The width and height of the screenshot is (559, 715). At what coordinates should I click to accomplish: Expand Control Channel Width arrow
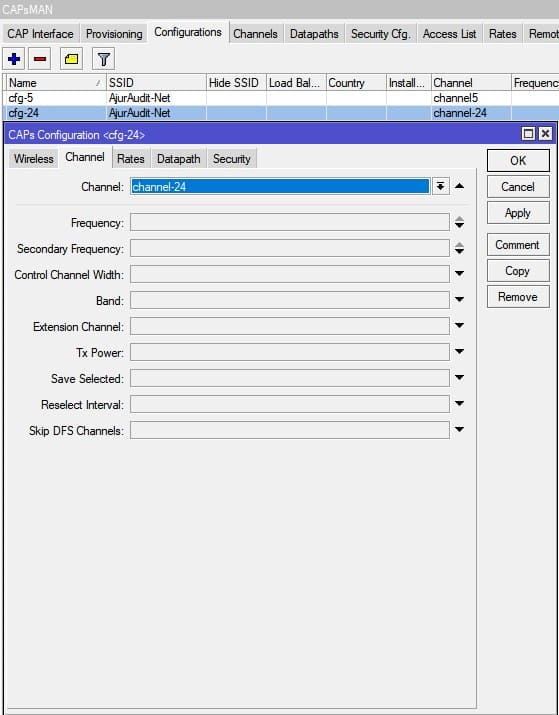click(x=460, y=274)
